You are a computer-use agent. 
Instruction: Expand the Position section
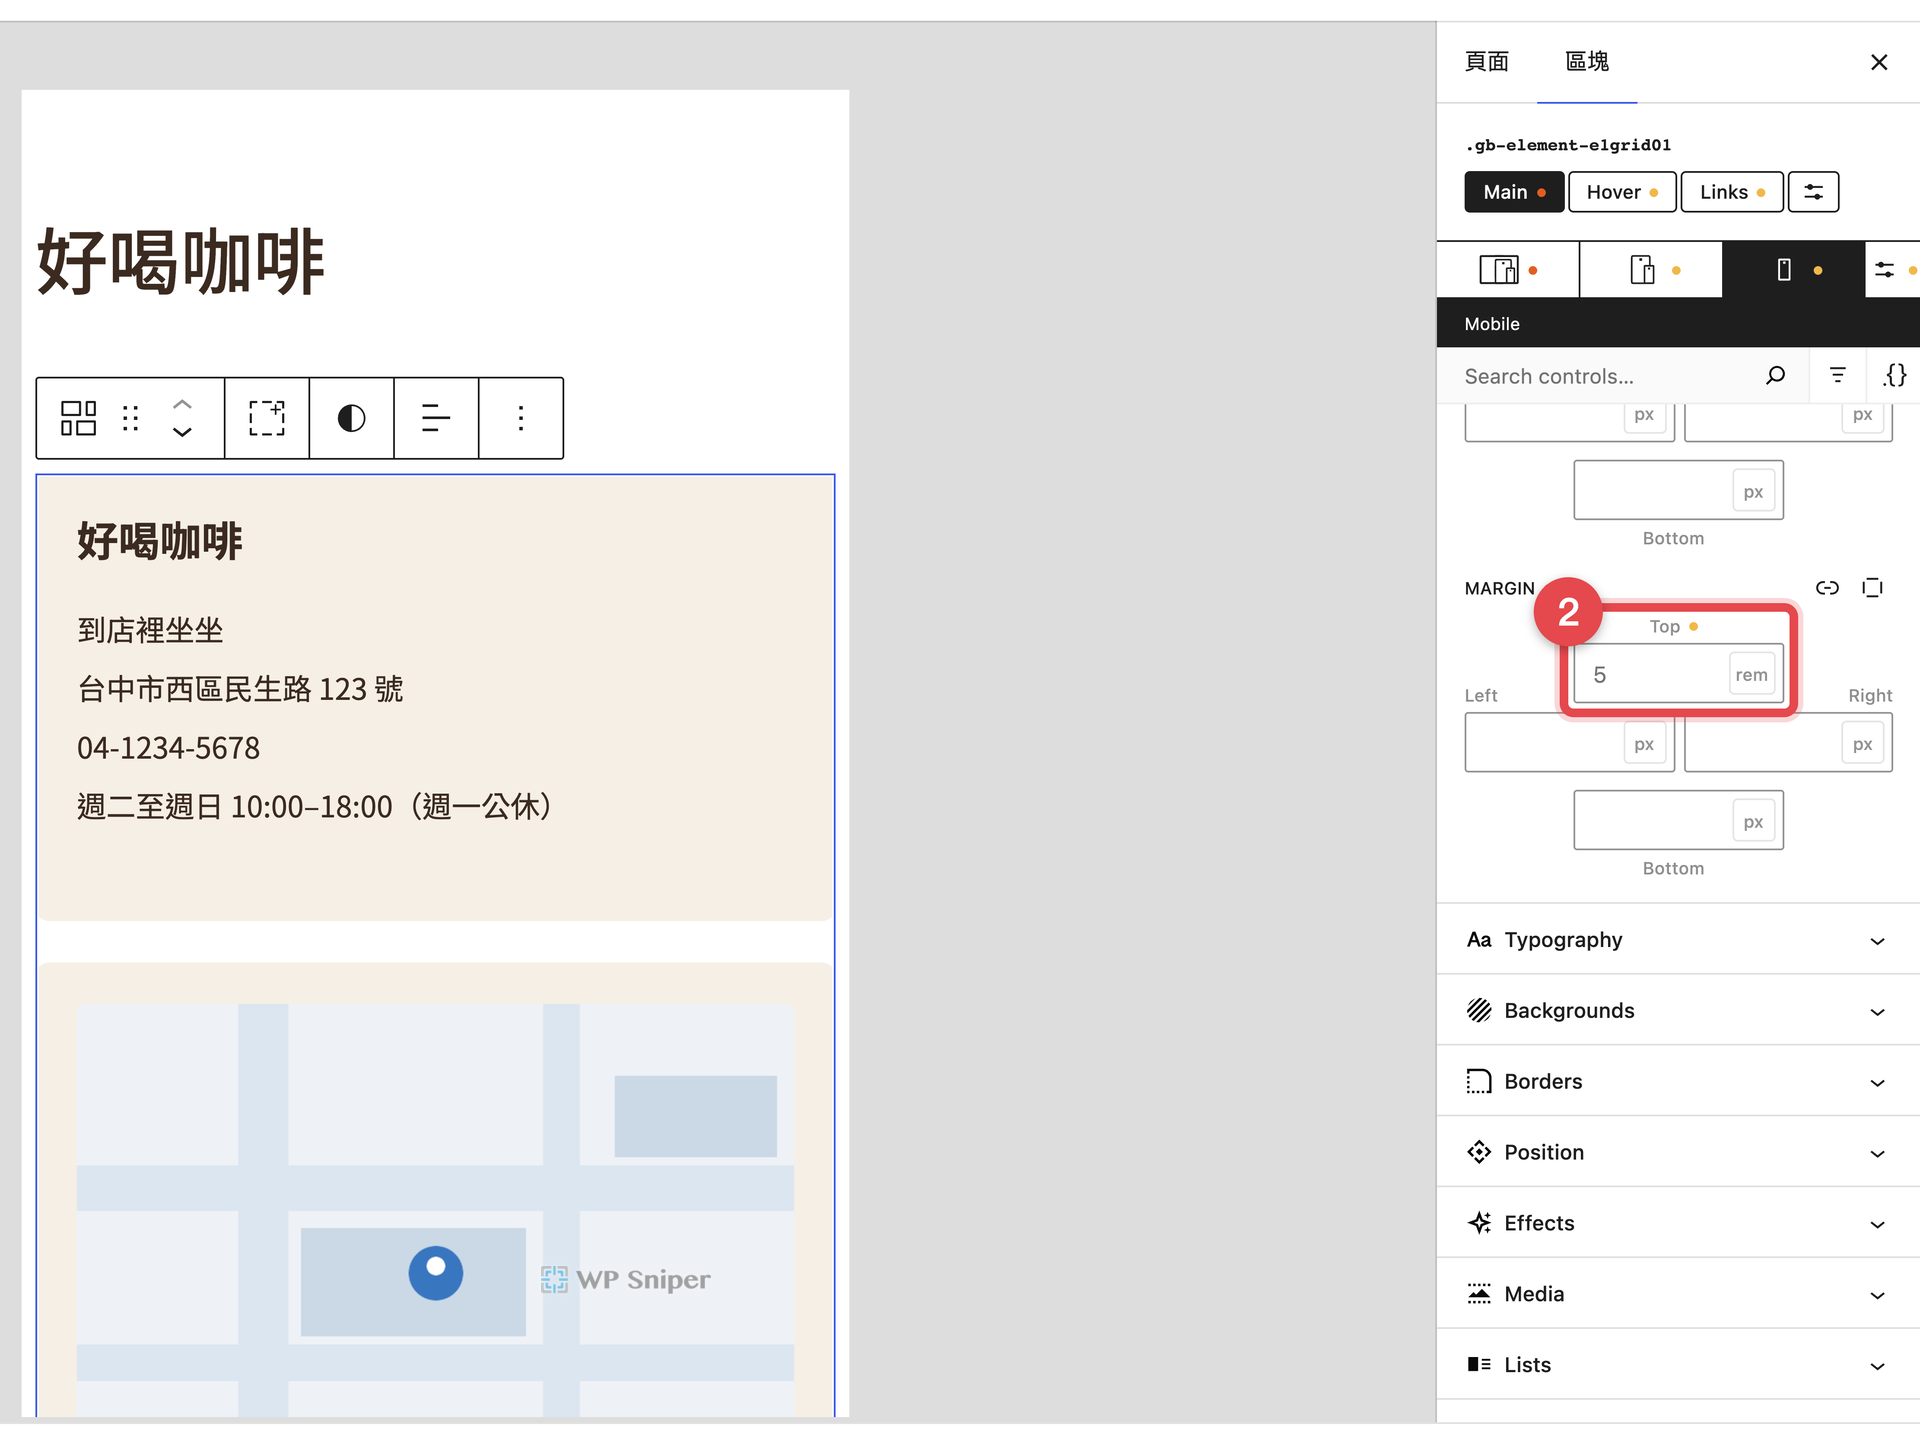[x=1678, y=1152]
